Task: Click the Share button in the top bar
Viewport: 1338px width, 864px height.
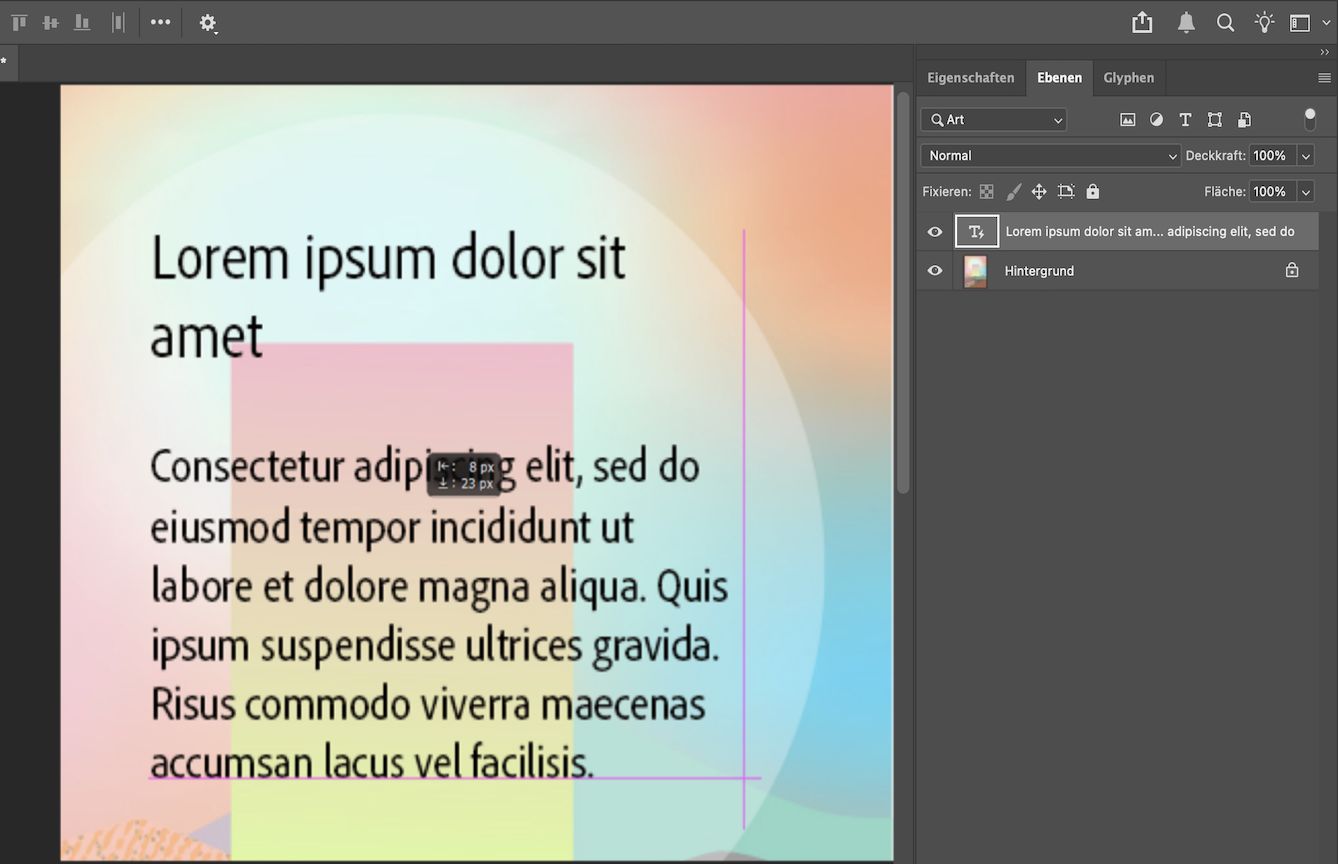Action: 1142,22
